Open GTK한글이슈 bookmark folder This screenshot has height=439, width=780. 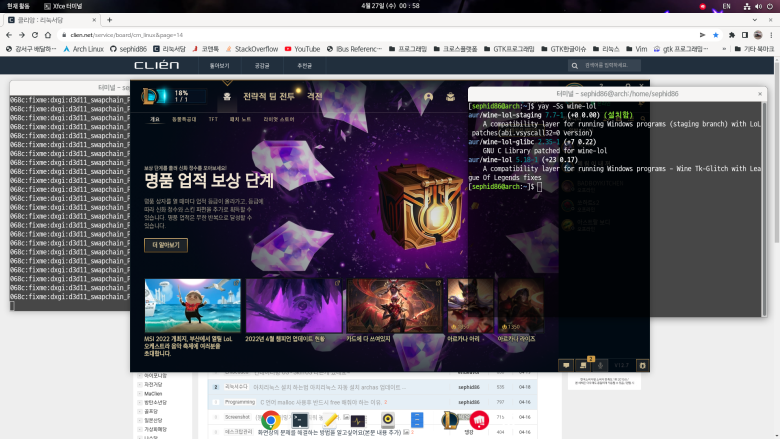point(564,49)
